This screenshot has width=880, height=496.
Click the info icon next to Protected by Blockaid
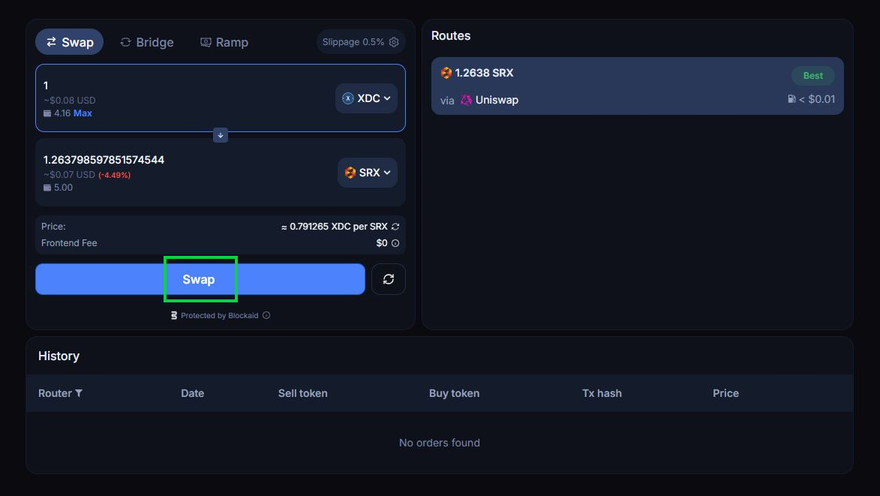[266, 315]
